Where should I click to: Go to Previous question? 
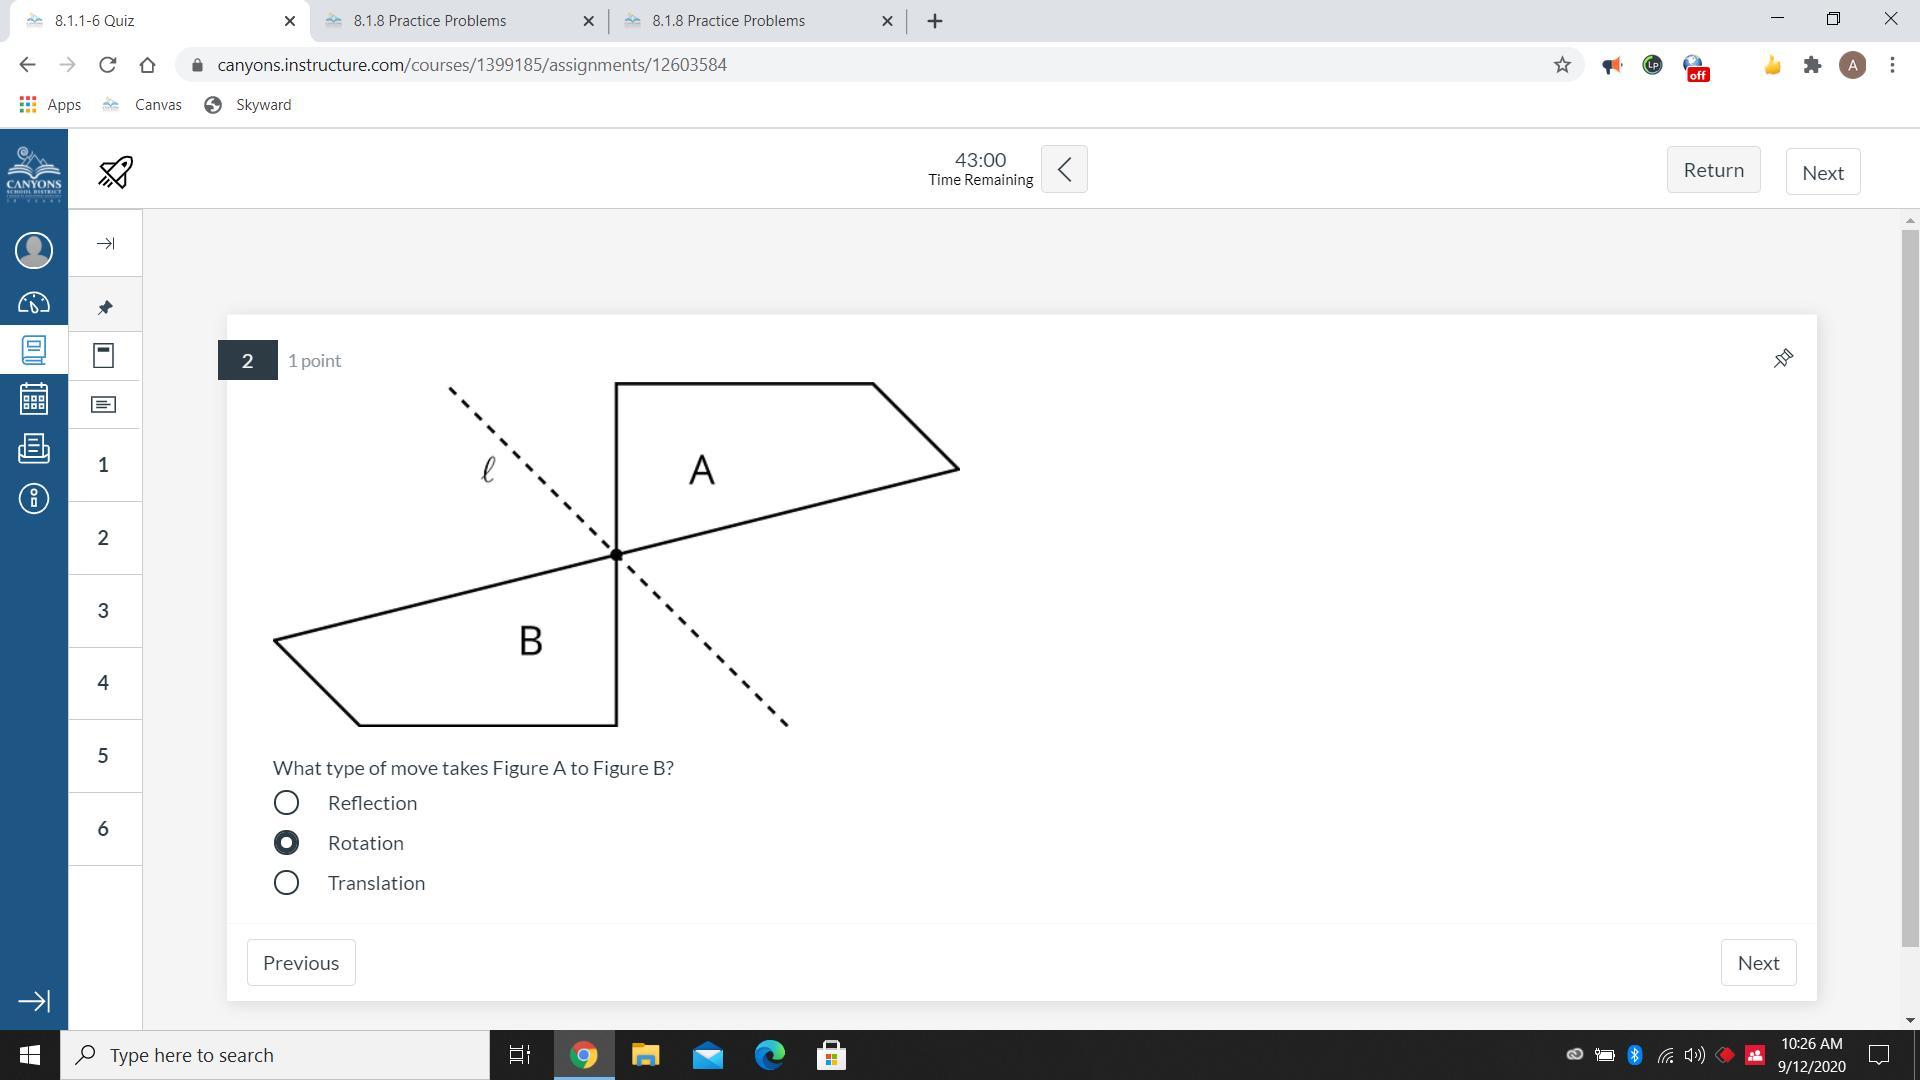pos(301,963)
